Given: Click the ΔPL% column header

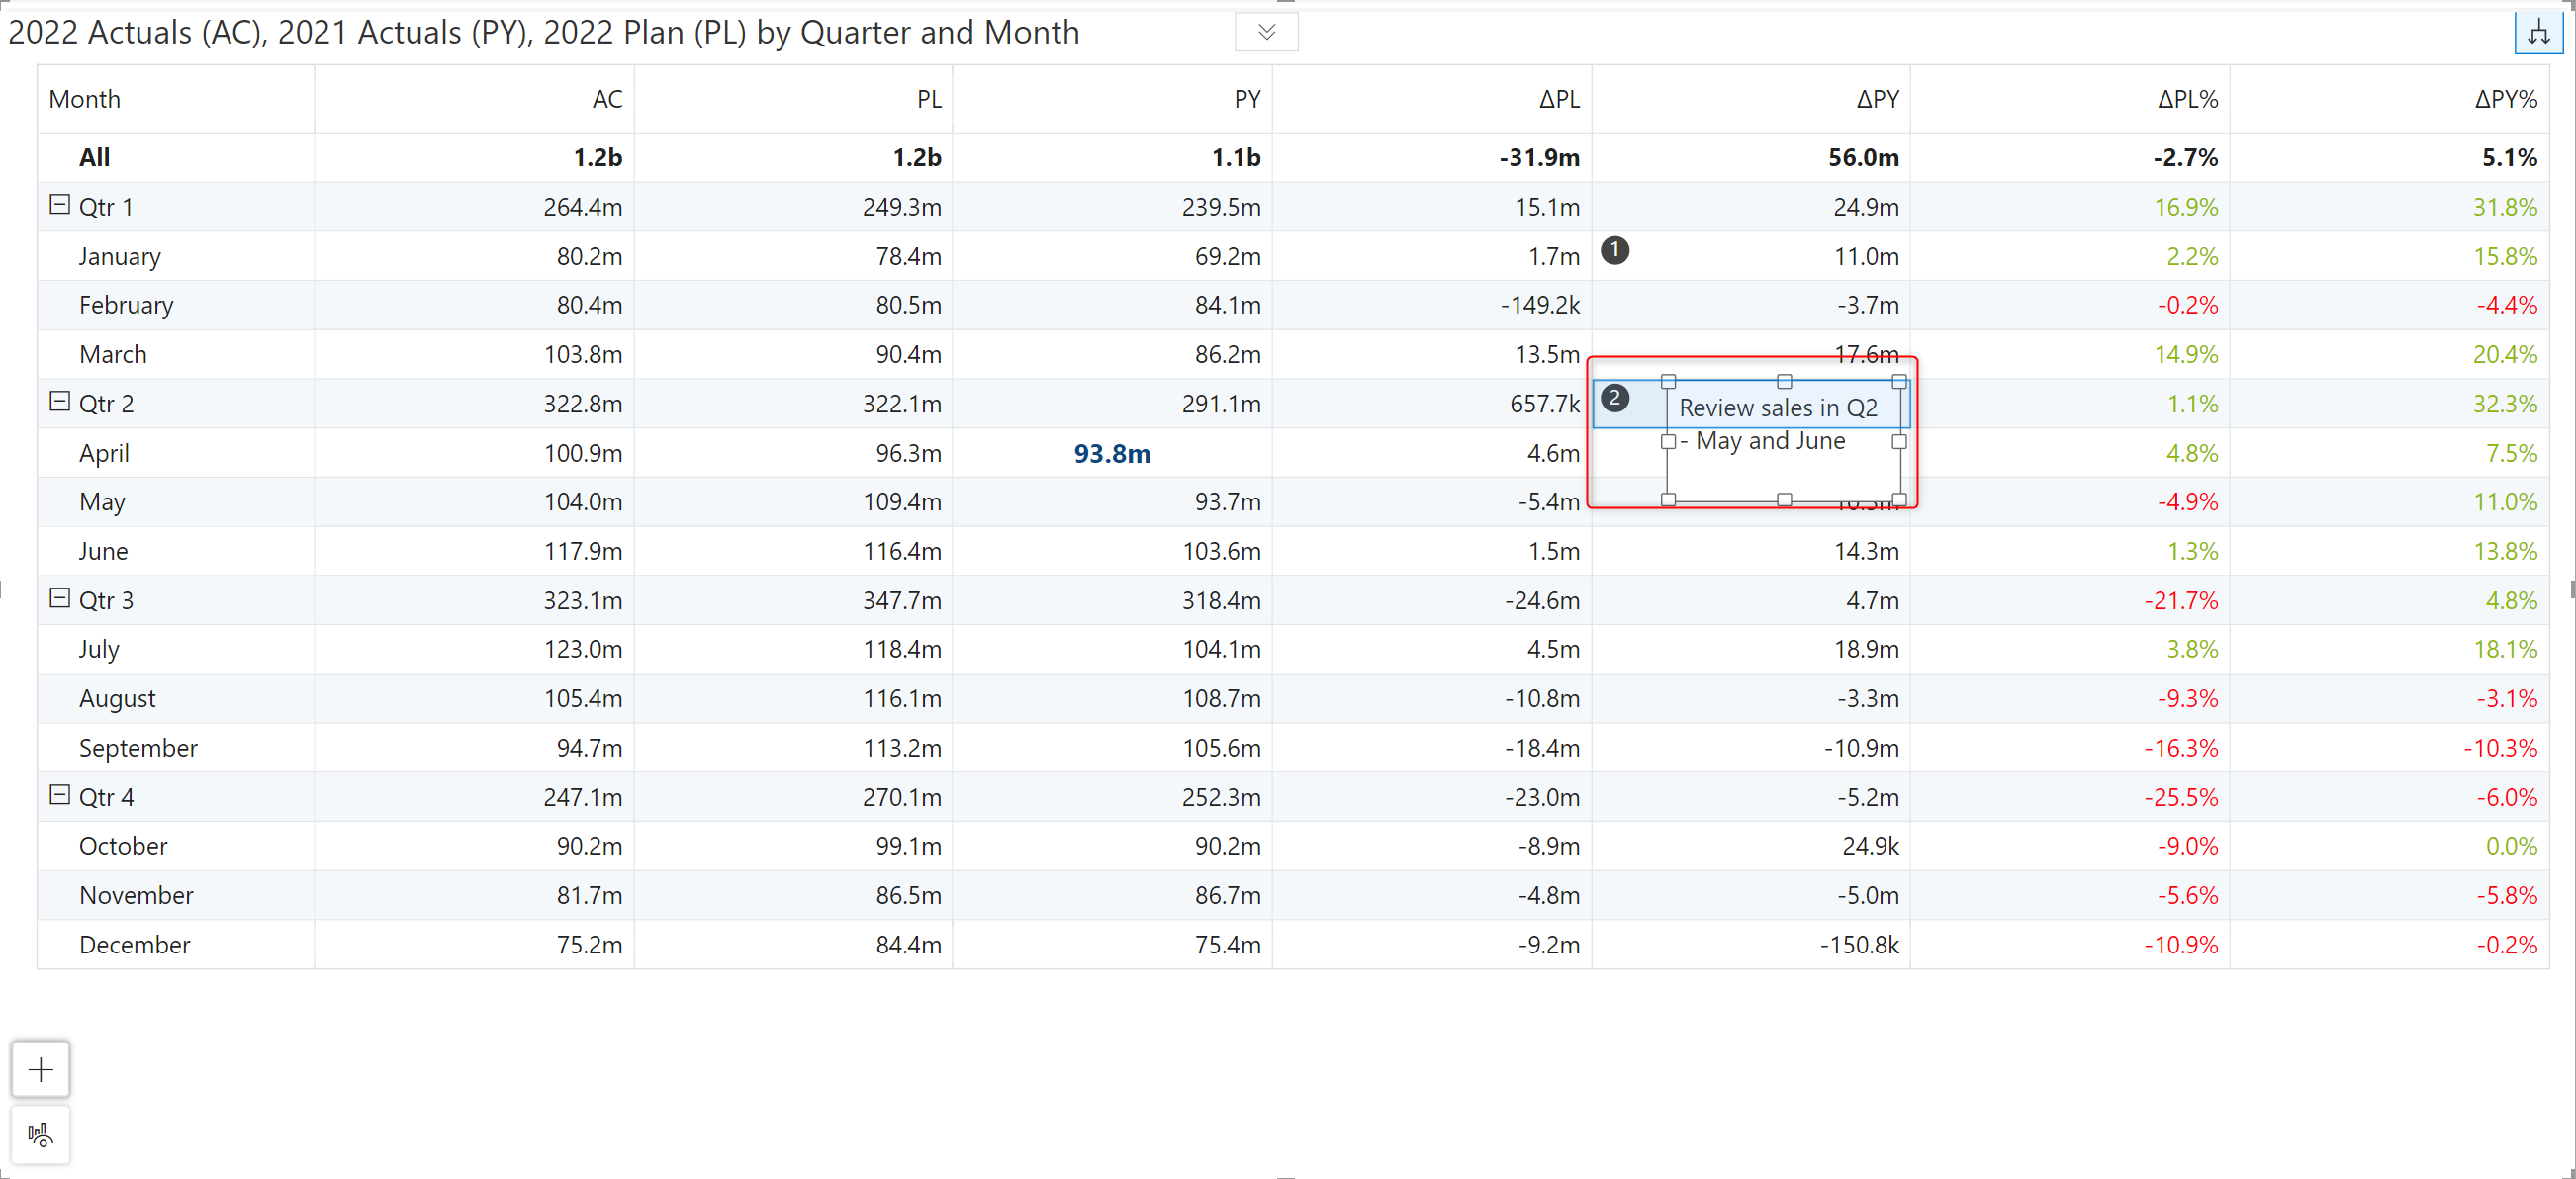Looking at the screenshot, I should (2186, 99).
